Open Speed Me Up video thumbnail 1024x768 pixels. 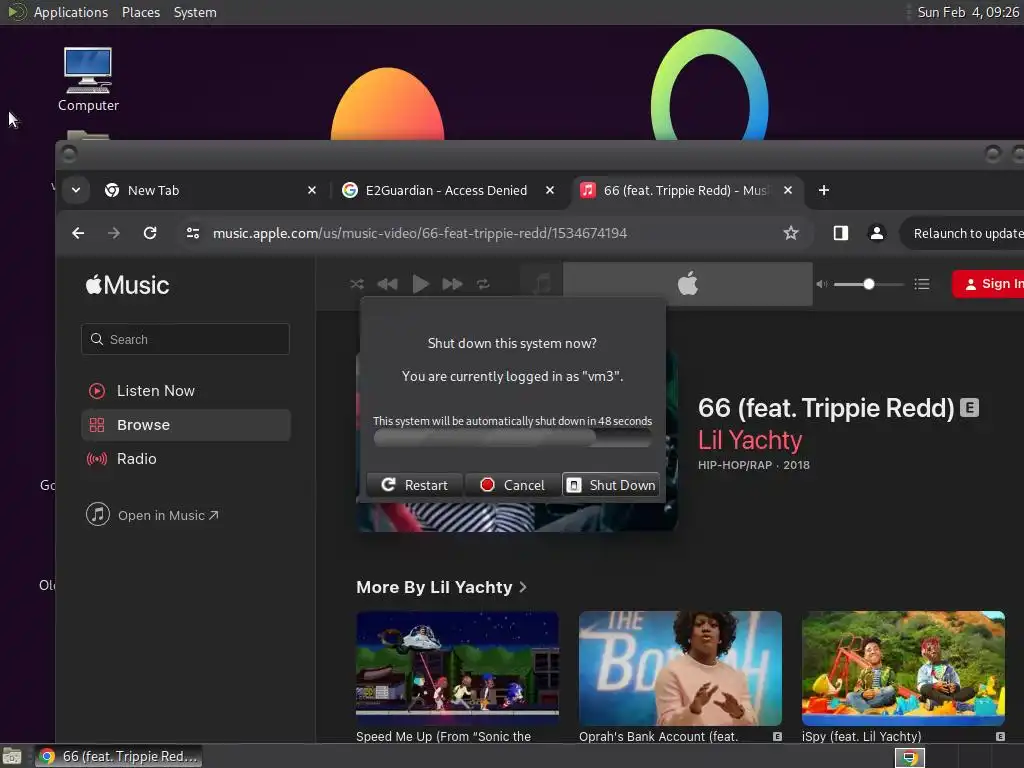(x=457, y=668)
